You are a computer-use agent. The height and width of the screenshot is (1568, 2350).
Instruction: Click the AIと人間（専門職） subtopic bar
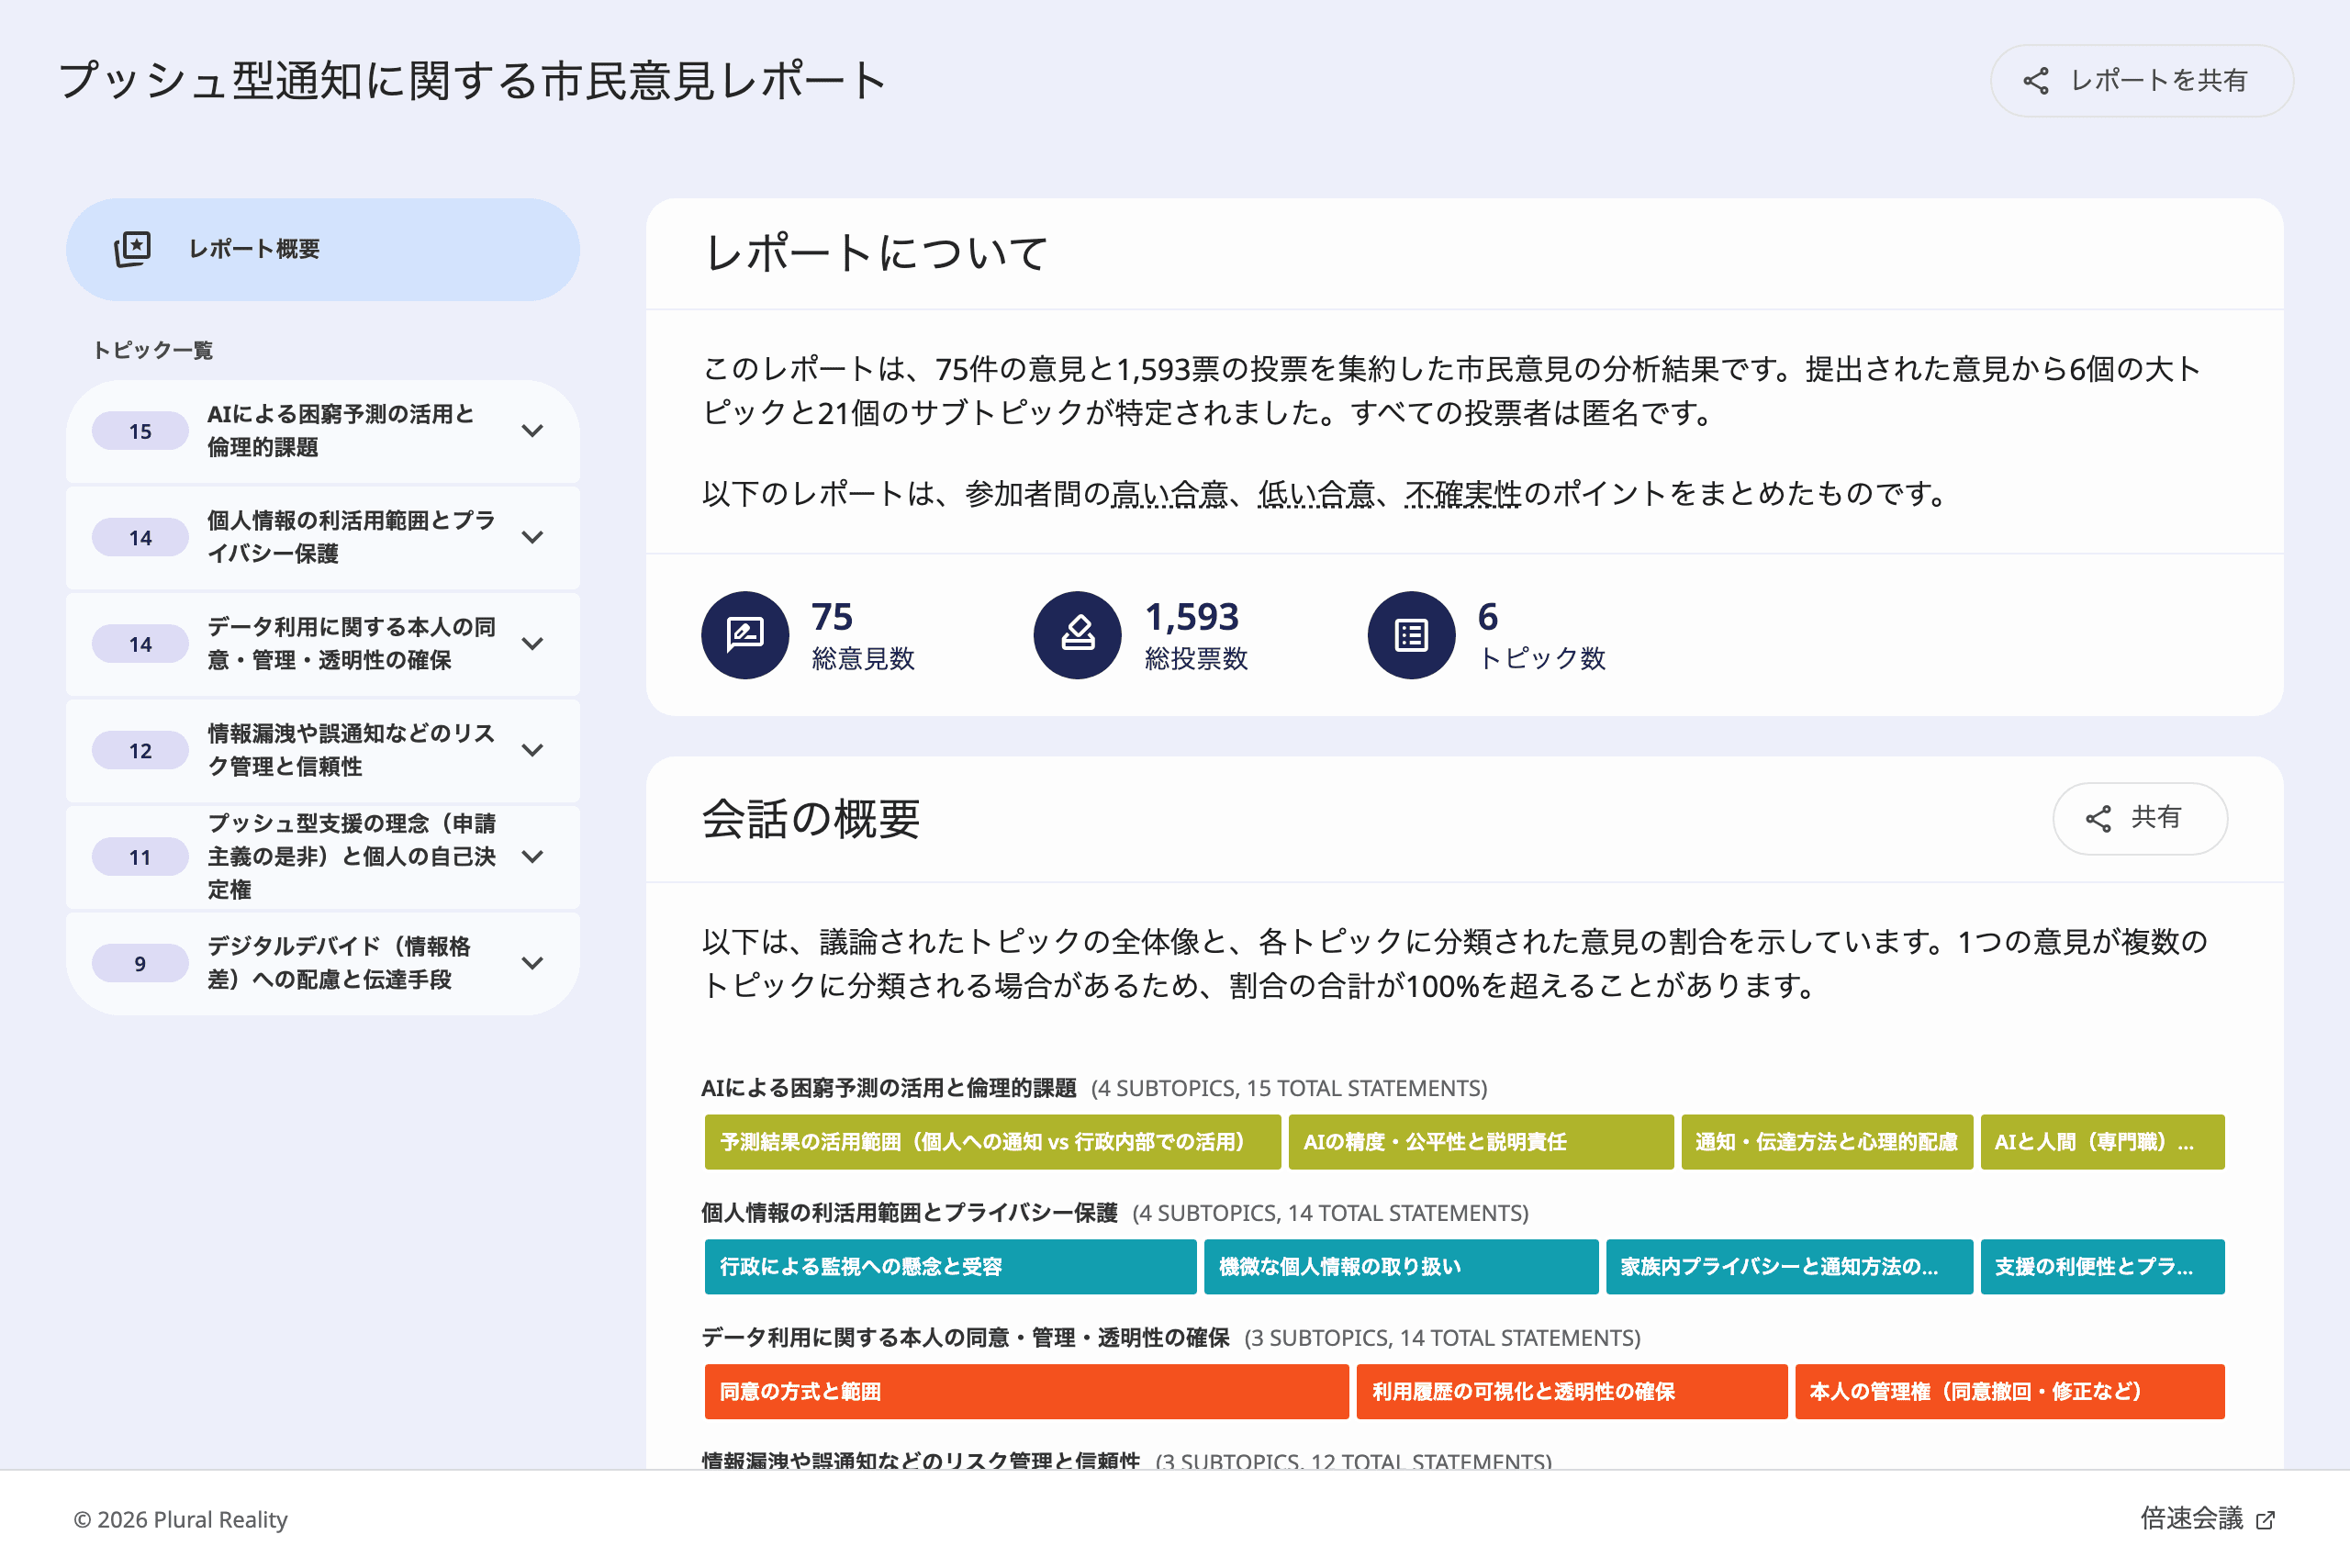(x=2102, y=1142)
